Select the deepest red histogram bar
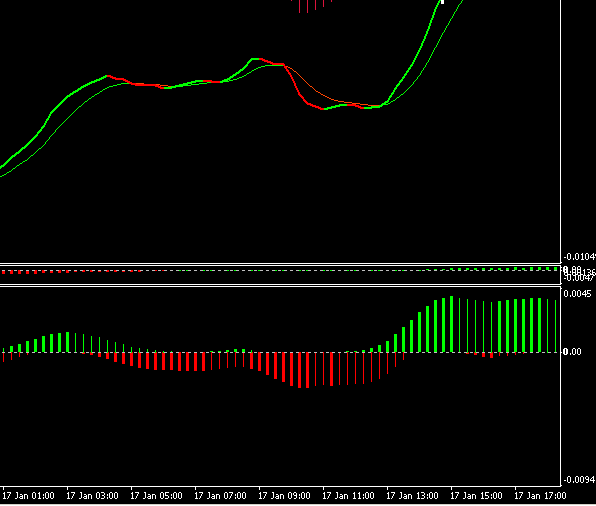Screen dimensions: 596x506 [308, 370]
